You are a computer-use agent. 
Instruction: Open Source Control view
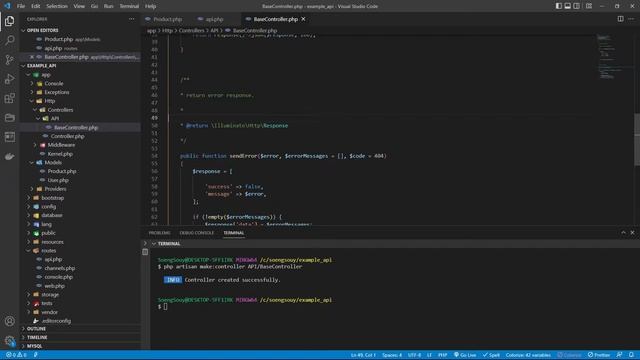[x=9, y=60]
